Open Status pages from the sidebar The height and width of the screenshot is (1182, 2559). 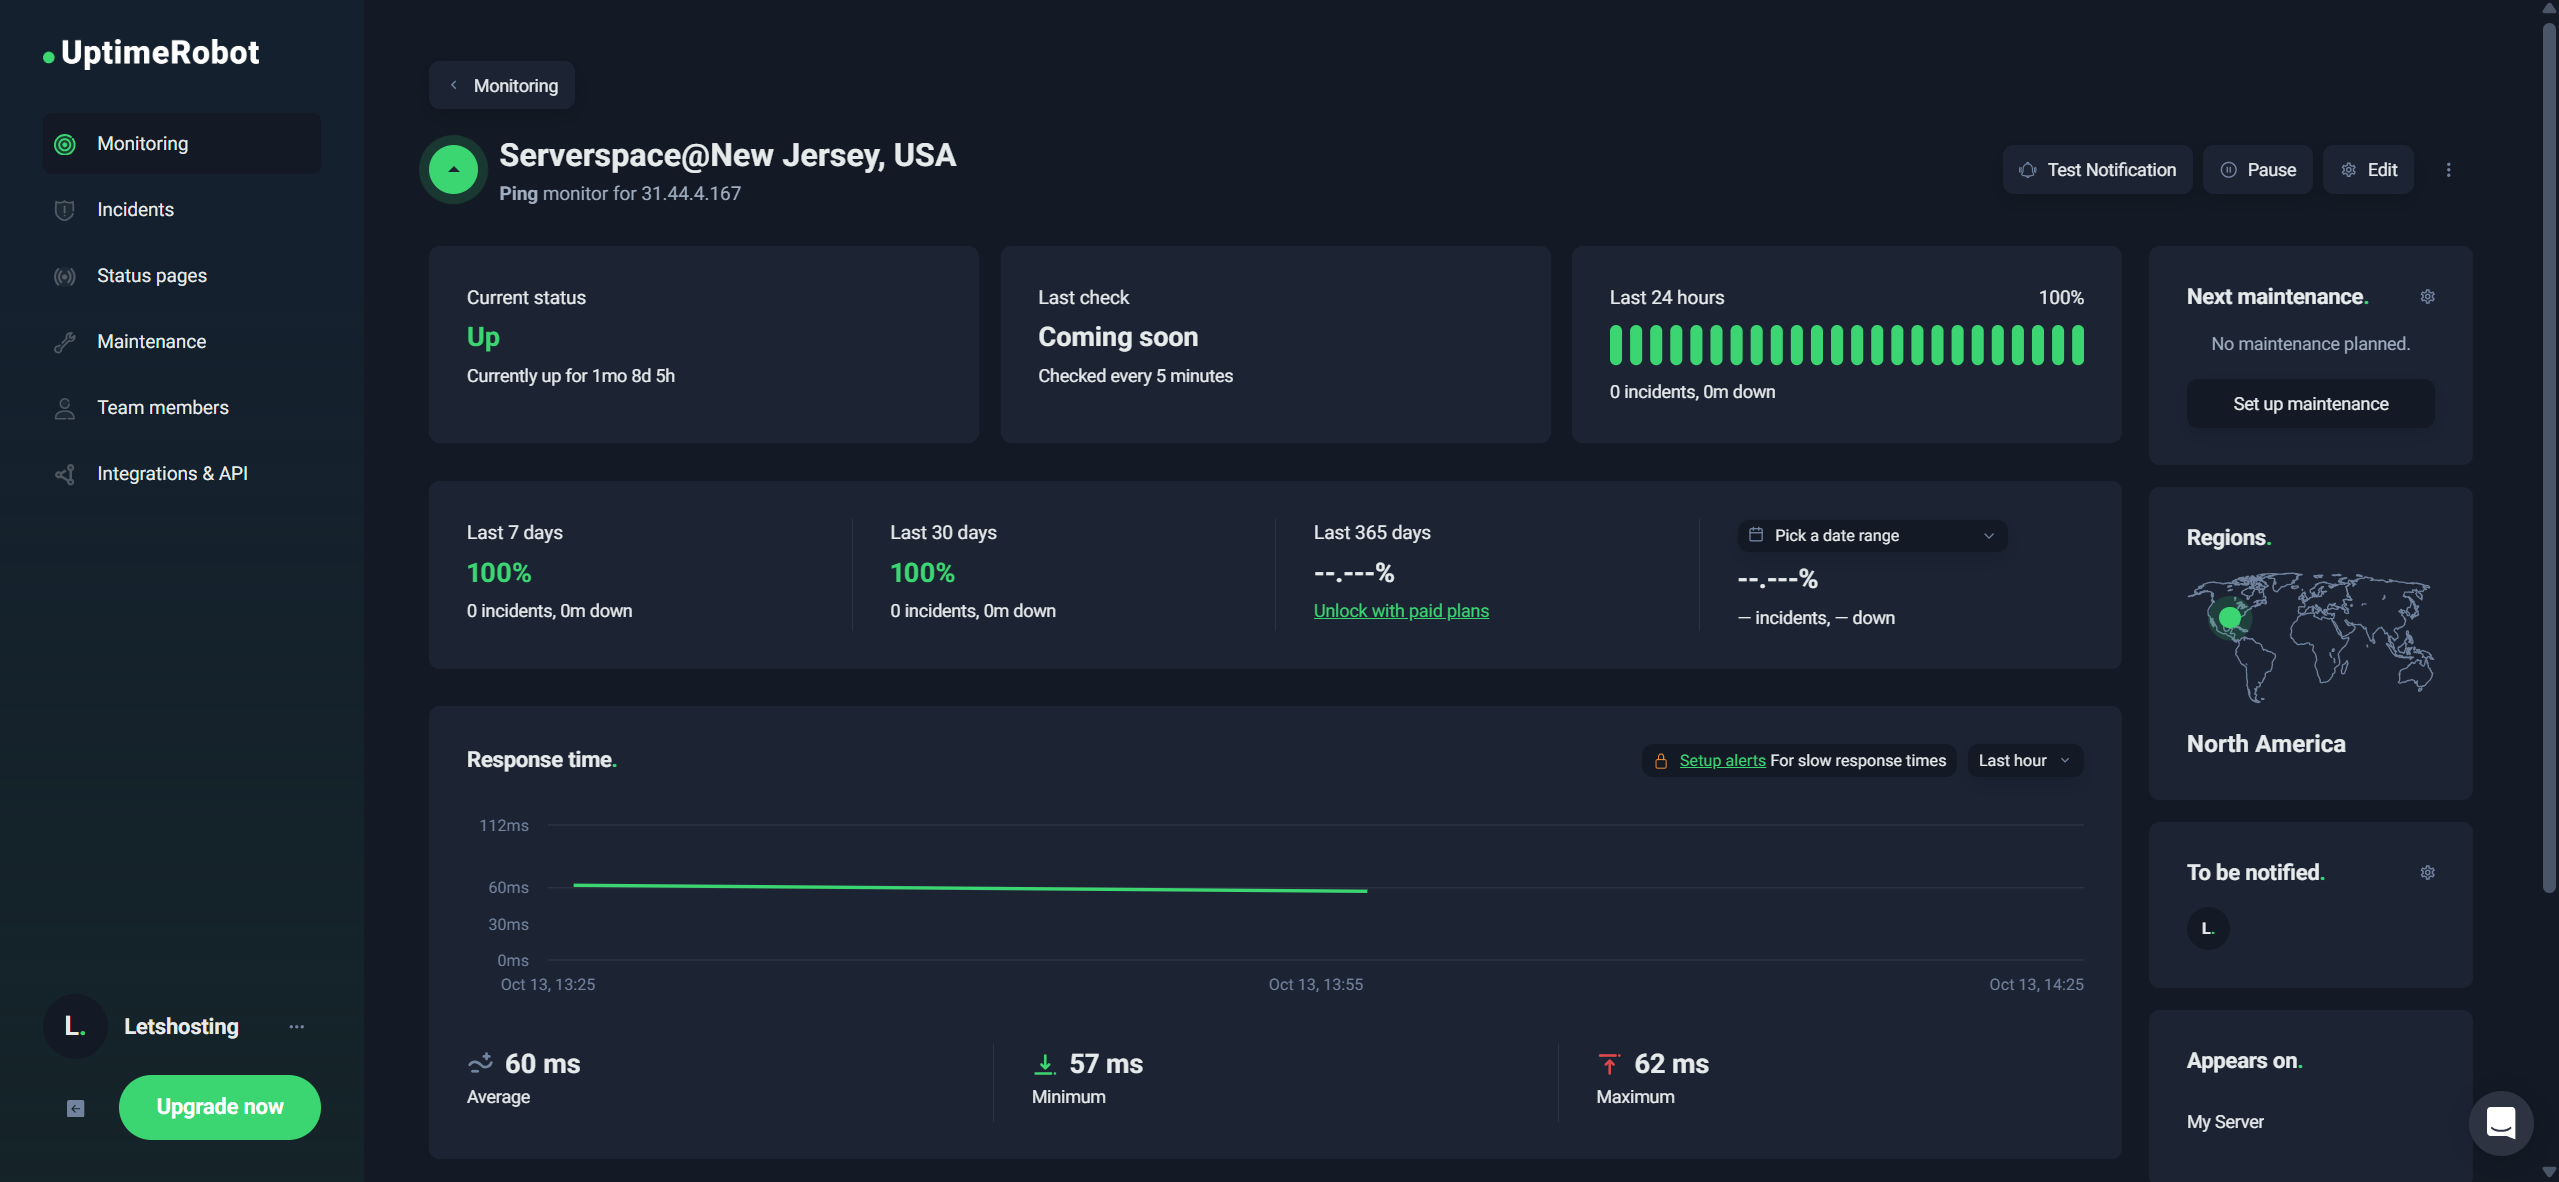click(x=182, y=276)
